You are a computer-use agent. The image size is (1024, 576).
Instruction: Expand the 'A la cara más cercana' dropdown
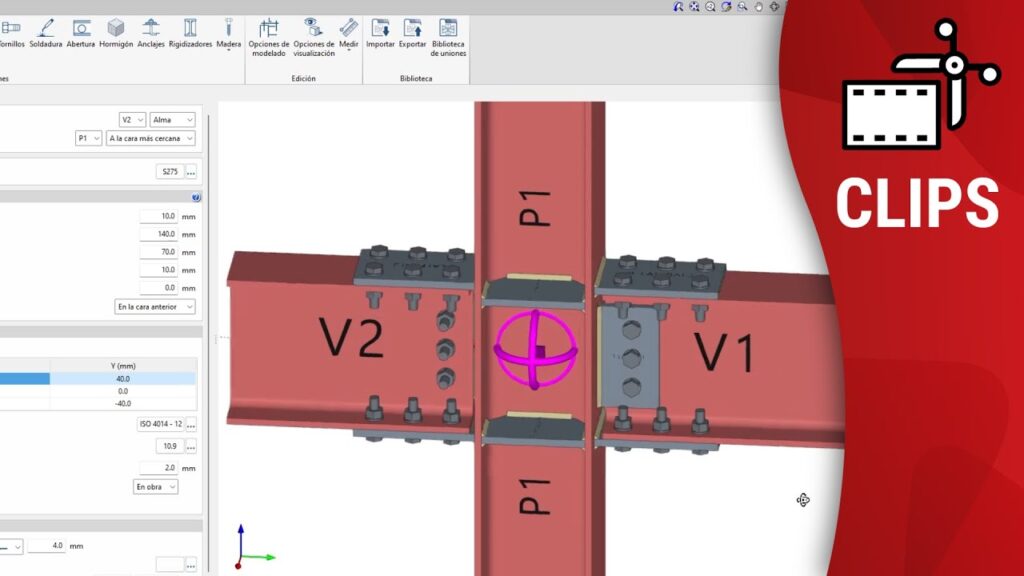(150, 139)
